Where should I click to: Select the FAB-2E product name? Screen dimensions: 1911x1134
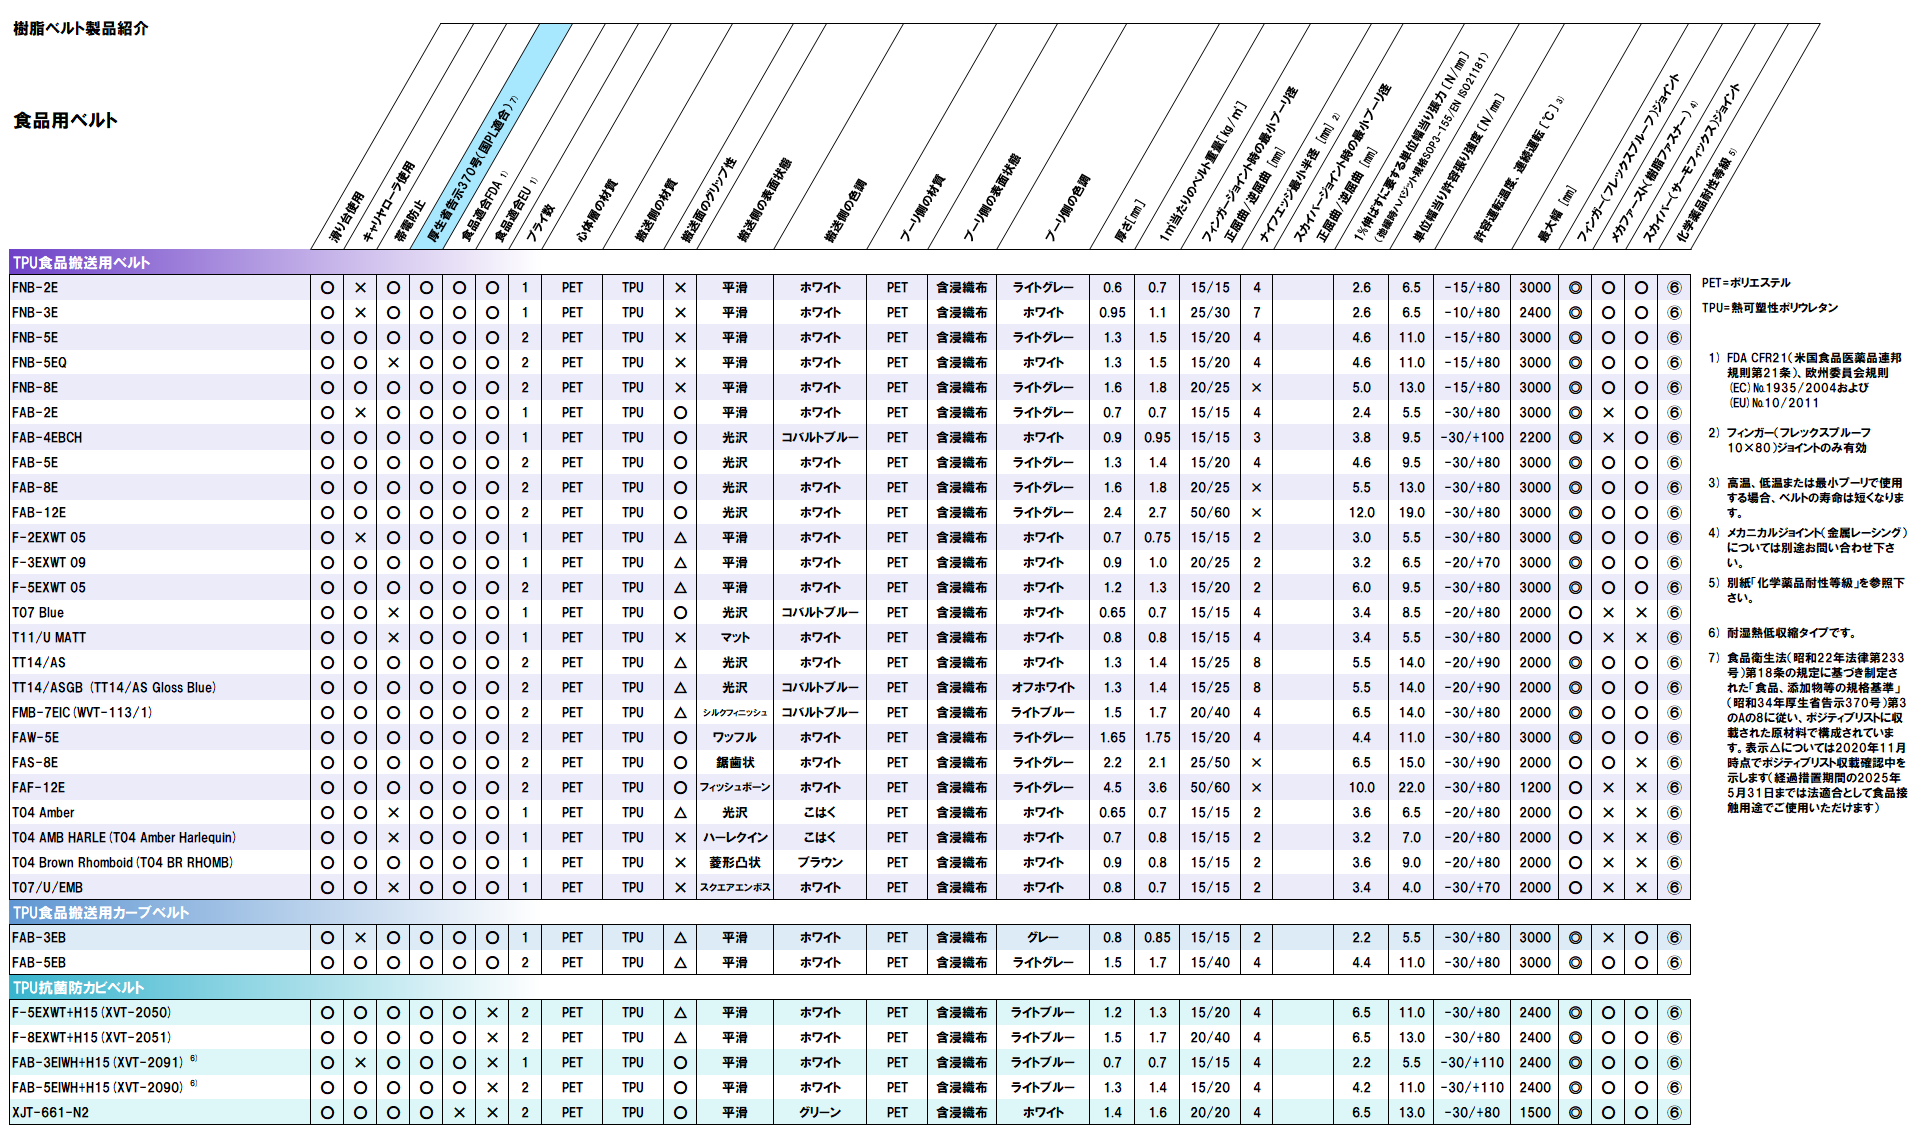pyautogui.click(x=35, y=413)
